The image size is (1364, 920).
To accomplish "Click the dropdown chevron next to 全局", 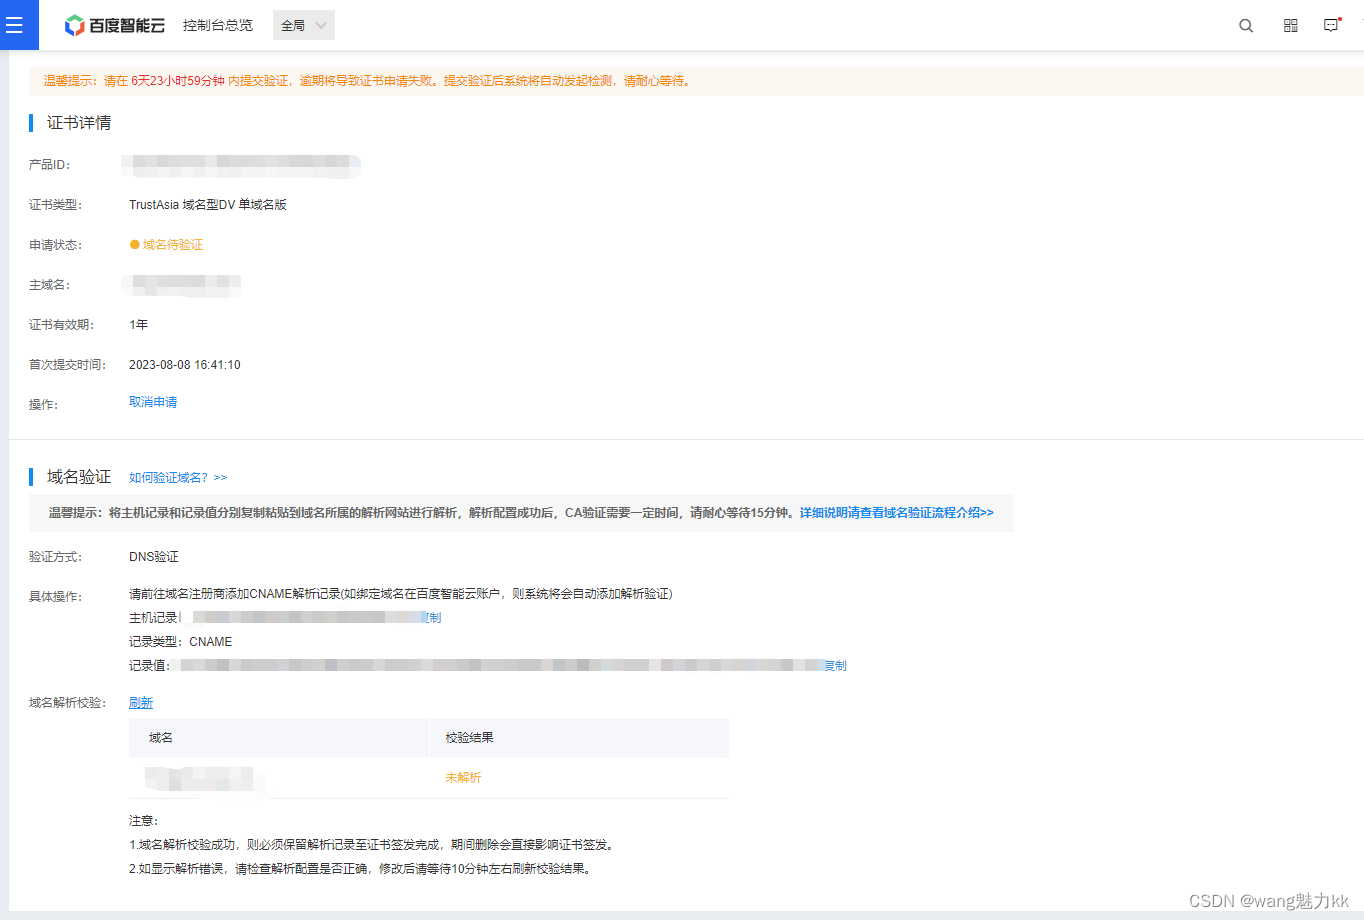I will point(320,25).
